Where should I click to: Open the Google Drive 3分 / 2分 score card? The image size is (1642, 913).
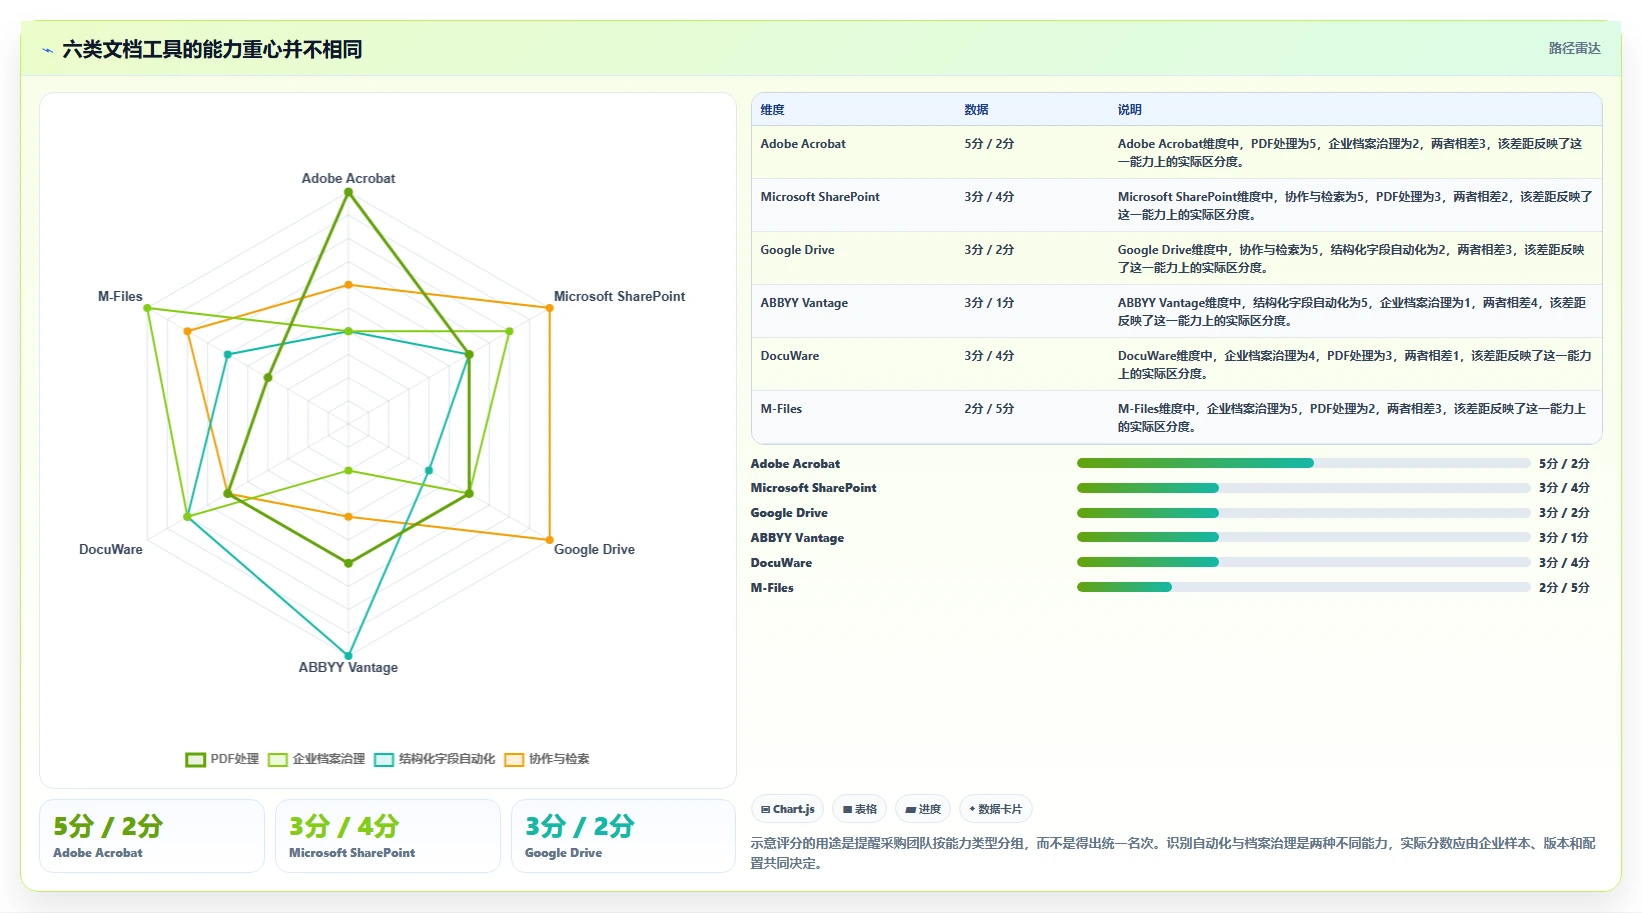[623, 836]
